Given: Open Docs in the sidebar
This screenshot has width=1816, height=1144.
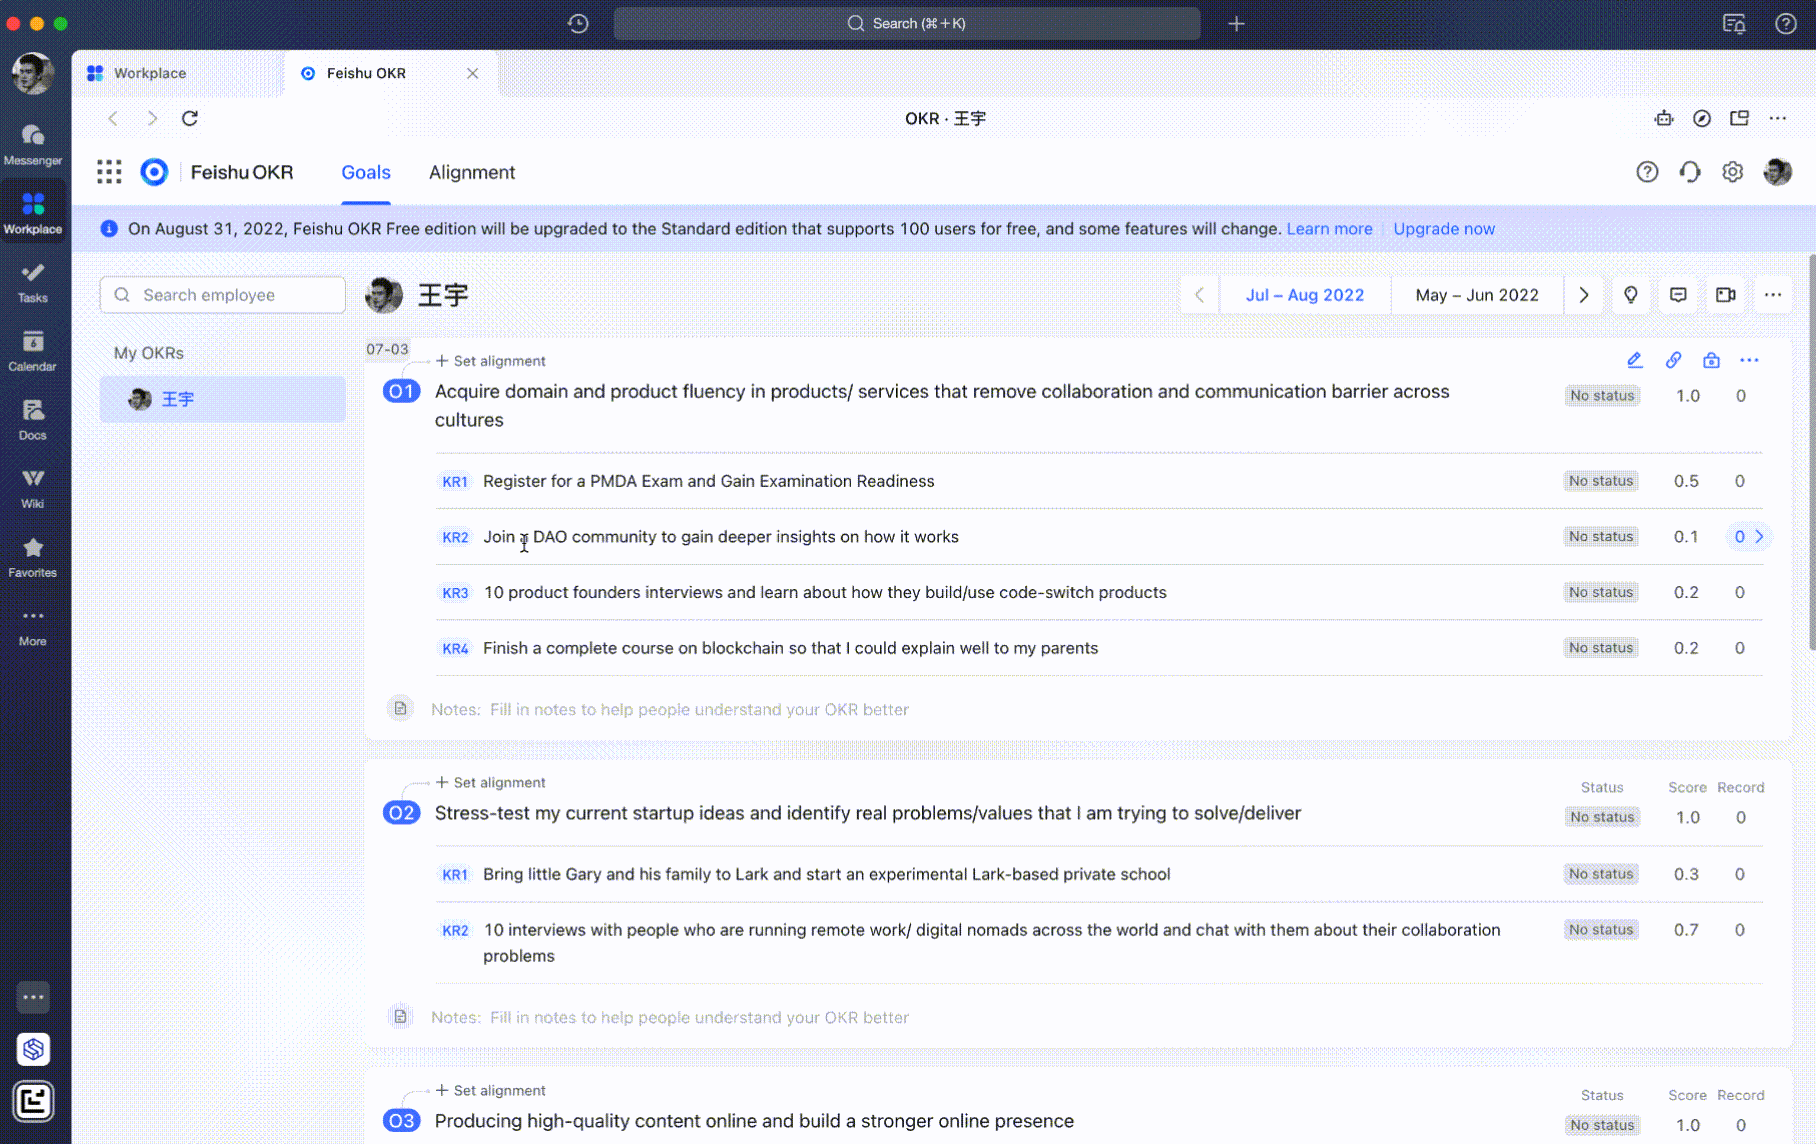Looking at the screenshot, I should (32, 420).
